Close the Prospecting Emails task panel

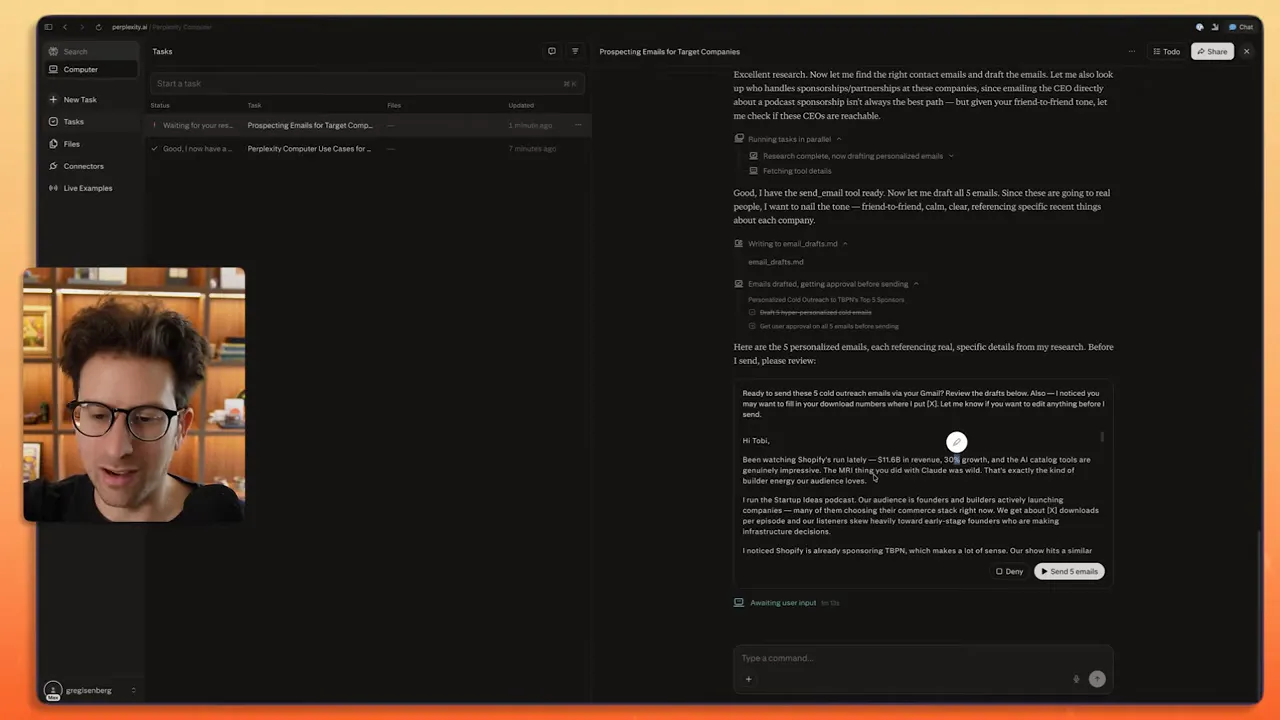click(x=1246, y=51)
